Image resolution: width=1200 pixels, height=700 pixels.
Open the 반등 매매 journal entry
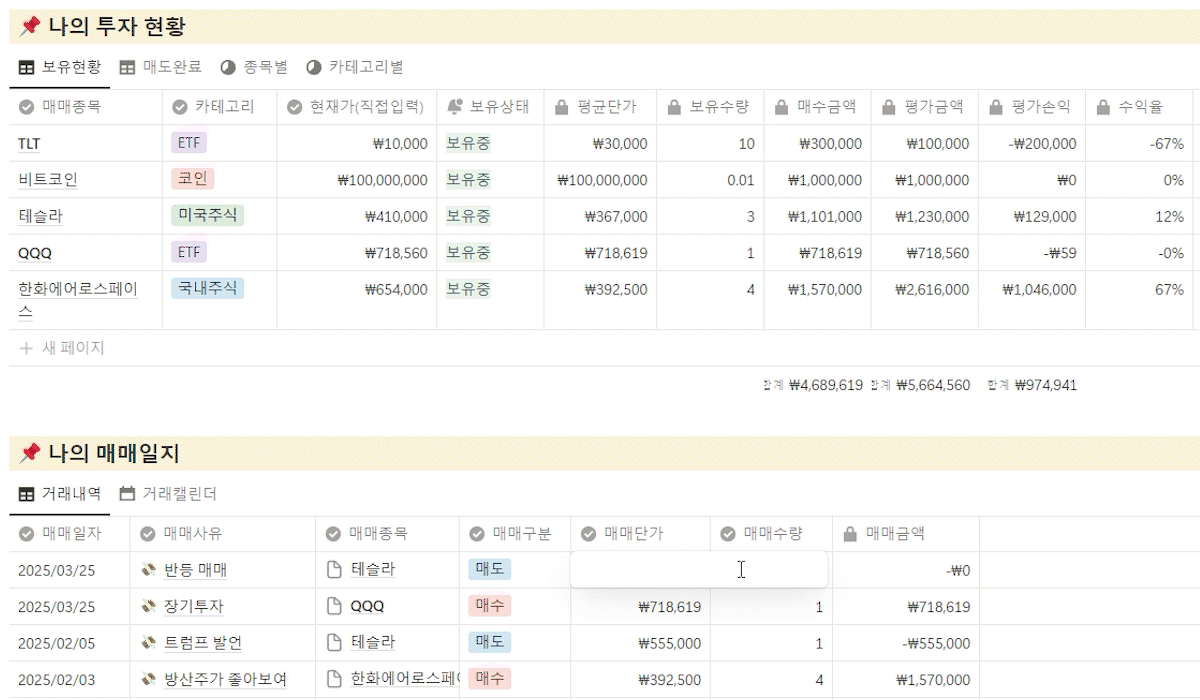point(196,570)
